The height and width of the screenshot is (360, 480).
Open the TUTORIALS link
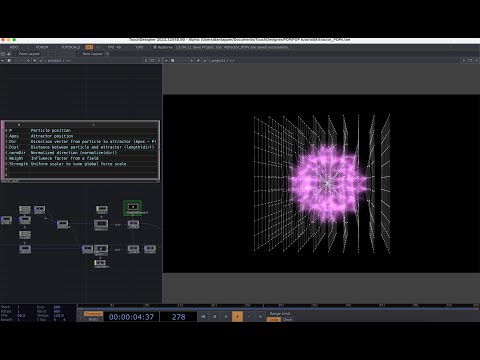(x=70, y=47)
